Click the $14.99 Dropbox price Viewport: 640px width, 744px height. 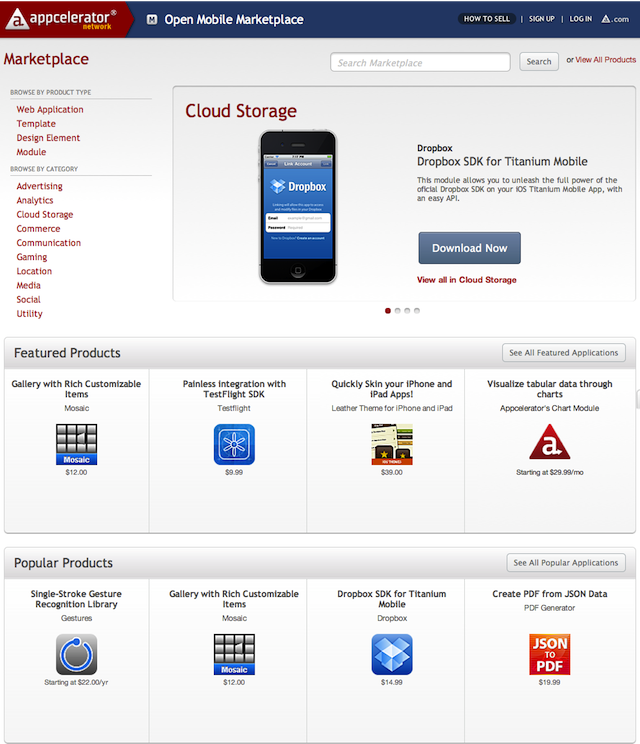coord(392,682)
